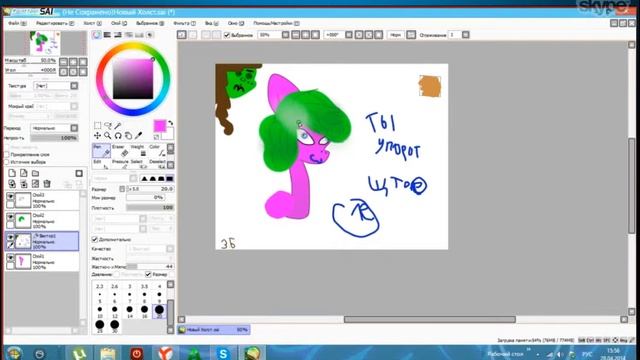640x360 pixels.
Task: Select the Pen vector tool
Action: (101, 150)
